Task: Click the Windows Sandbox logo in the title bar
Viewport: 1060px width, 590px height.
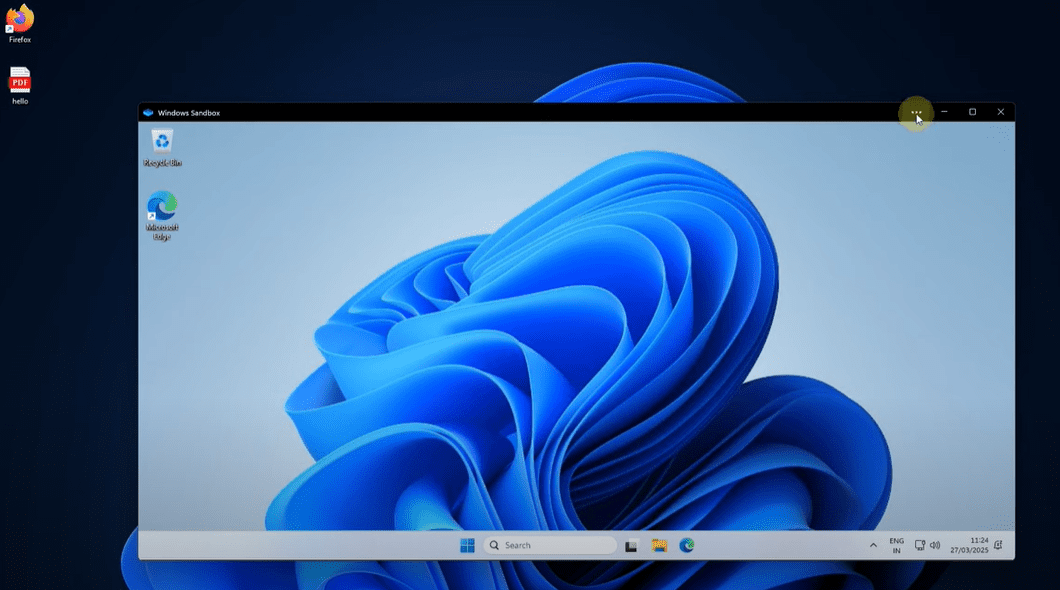Action: pyautogui.click(x=146, y=112)
